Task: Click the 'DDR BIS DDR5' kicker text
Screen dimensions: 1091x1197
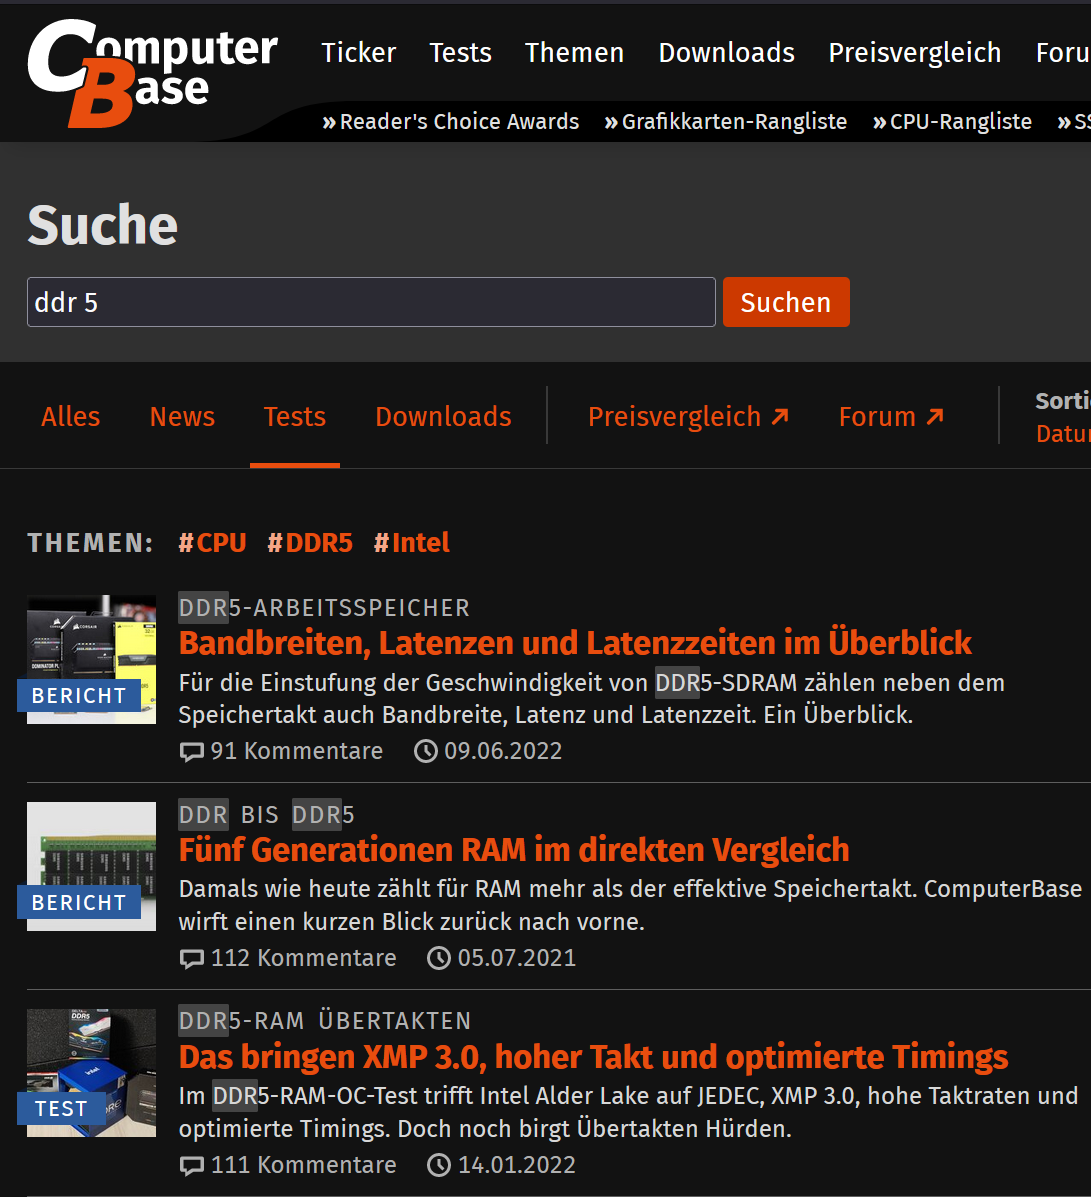Action: (x=266, y=815)
